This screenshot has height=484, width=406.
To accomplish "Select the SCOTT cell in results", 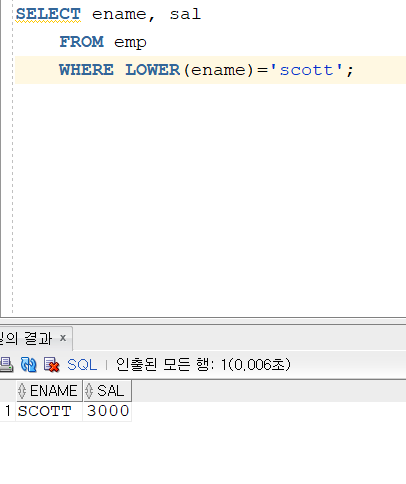I will click(49, 411).
